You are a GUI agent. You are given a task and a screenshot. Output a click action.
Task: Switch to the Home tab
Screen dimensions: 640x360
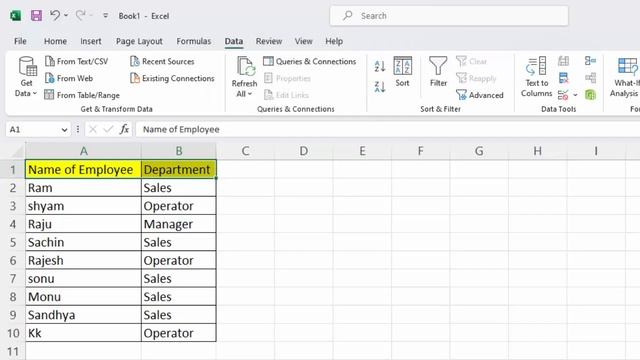(55, 41)
